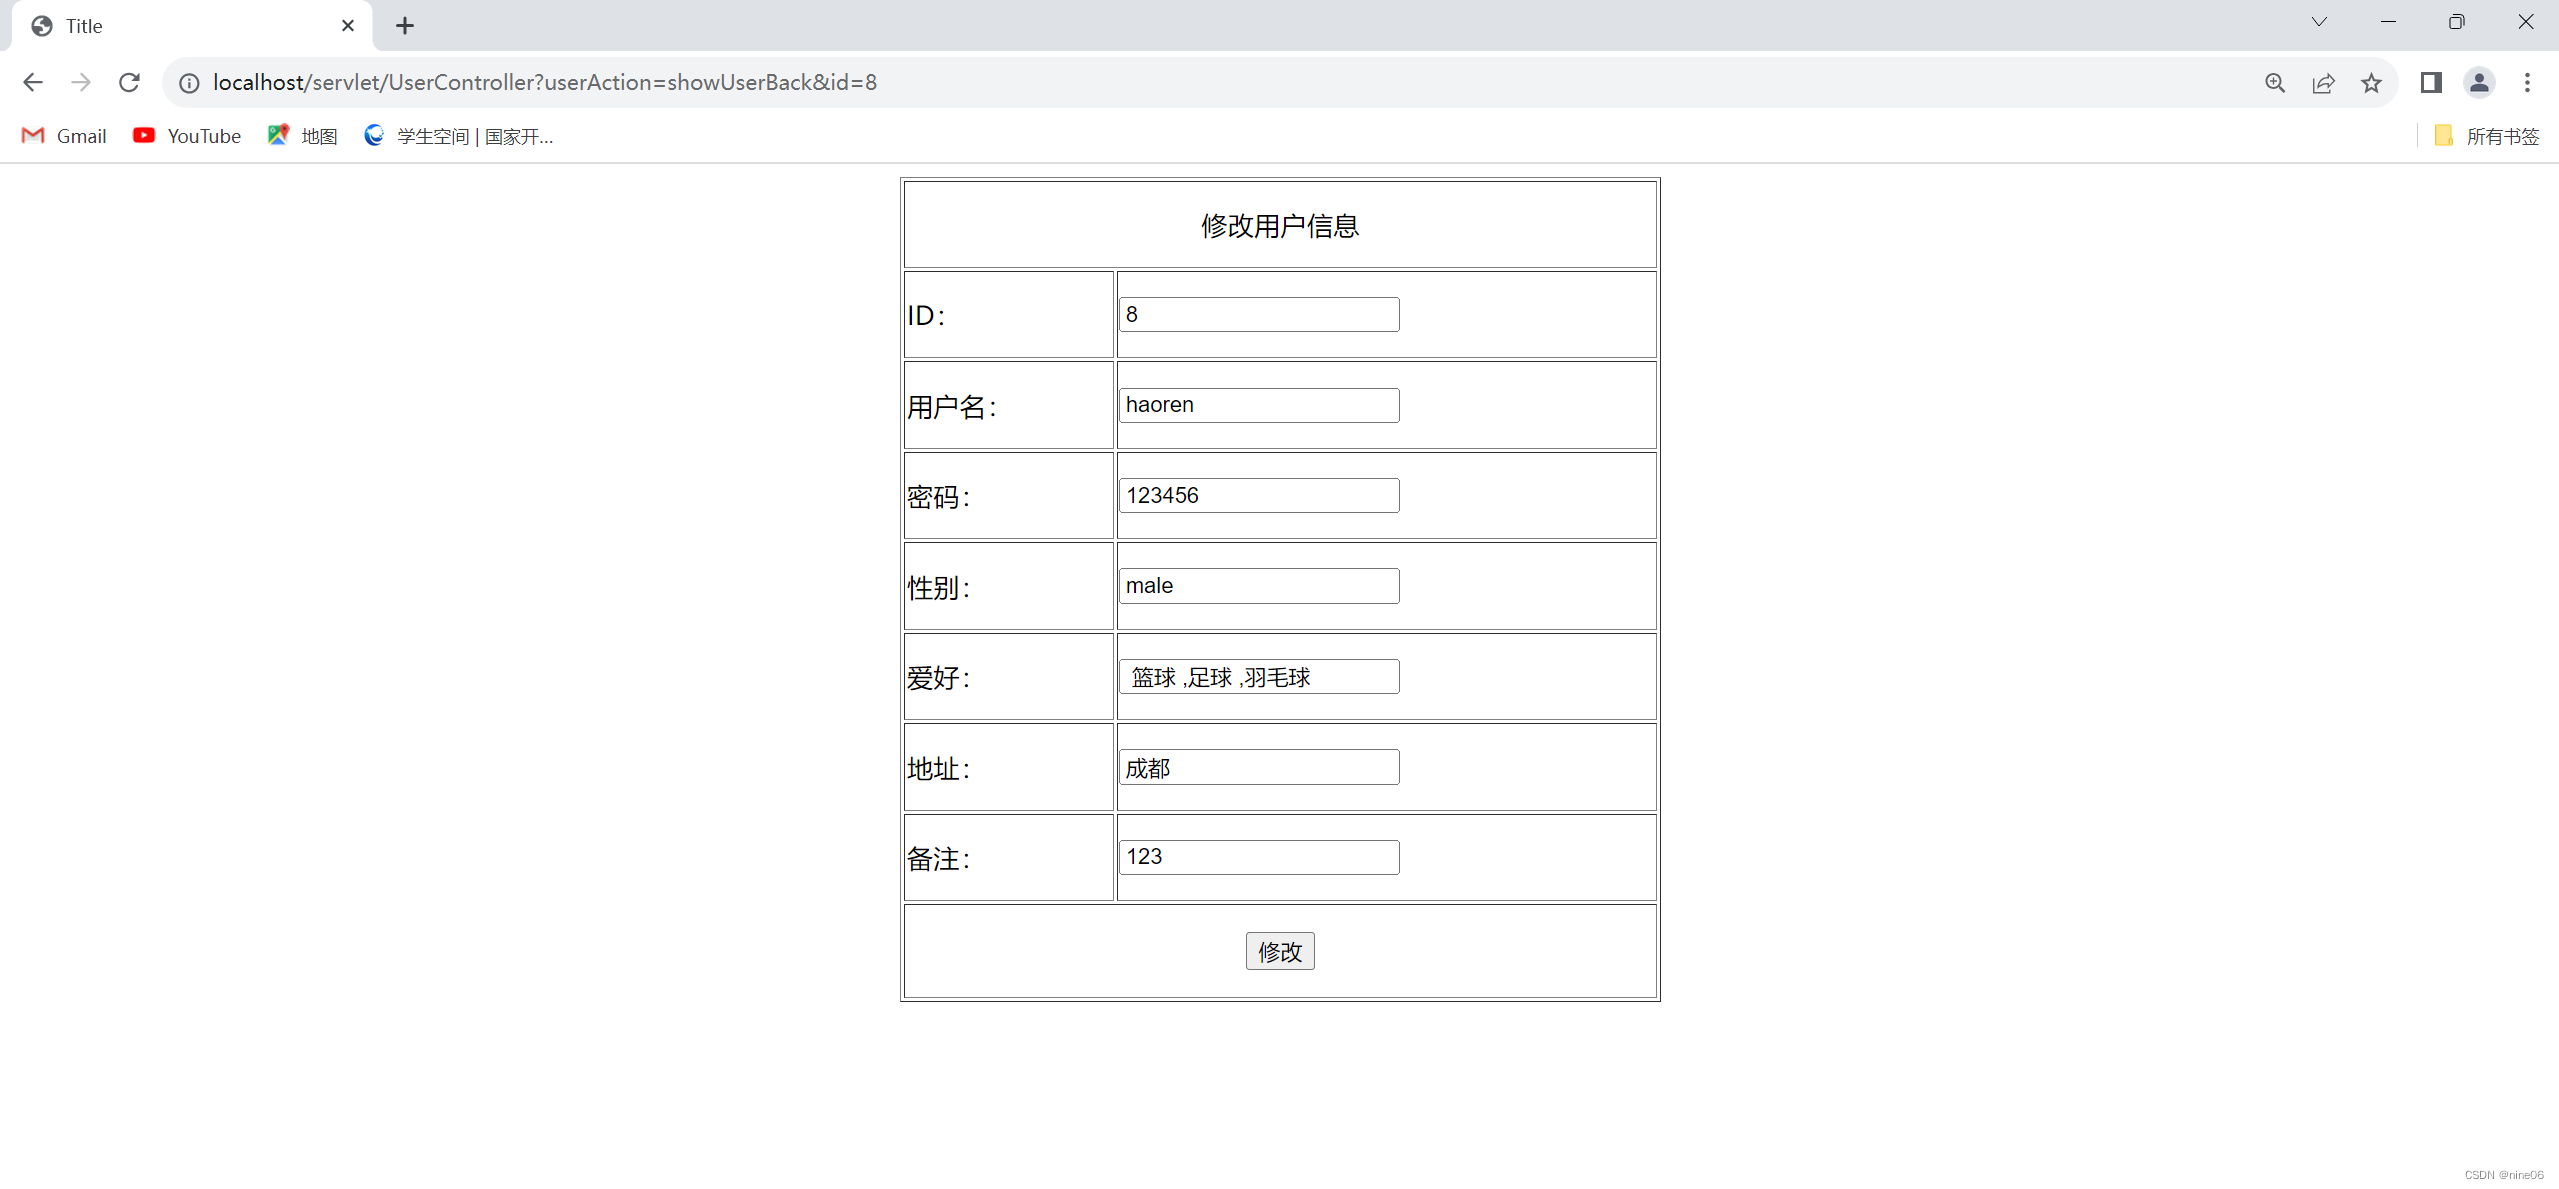
Task: Open the 所有书签 bookmarks folder
Action: pos(2487,136)
